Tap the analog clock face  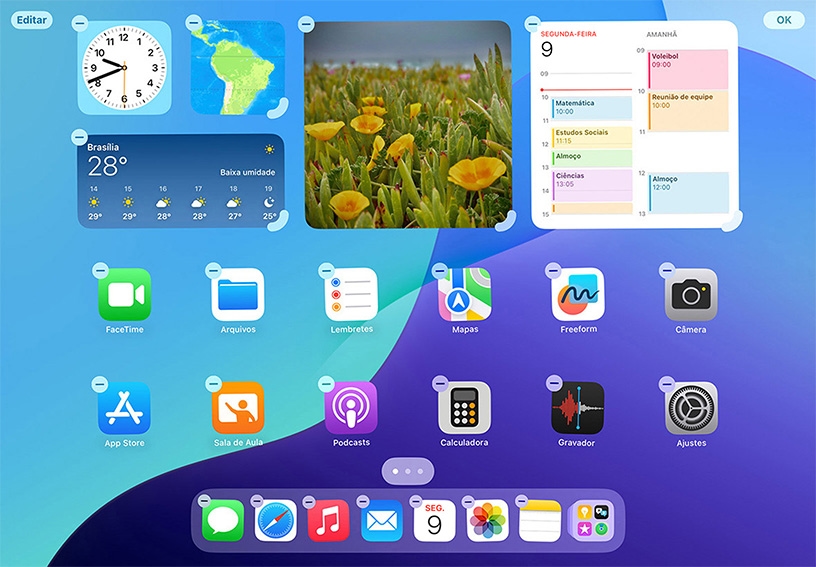coord(124,68)
